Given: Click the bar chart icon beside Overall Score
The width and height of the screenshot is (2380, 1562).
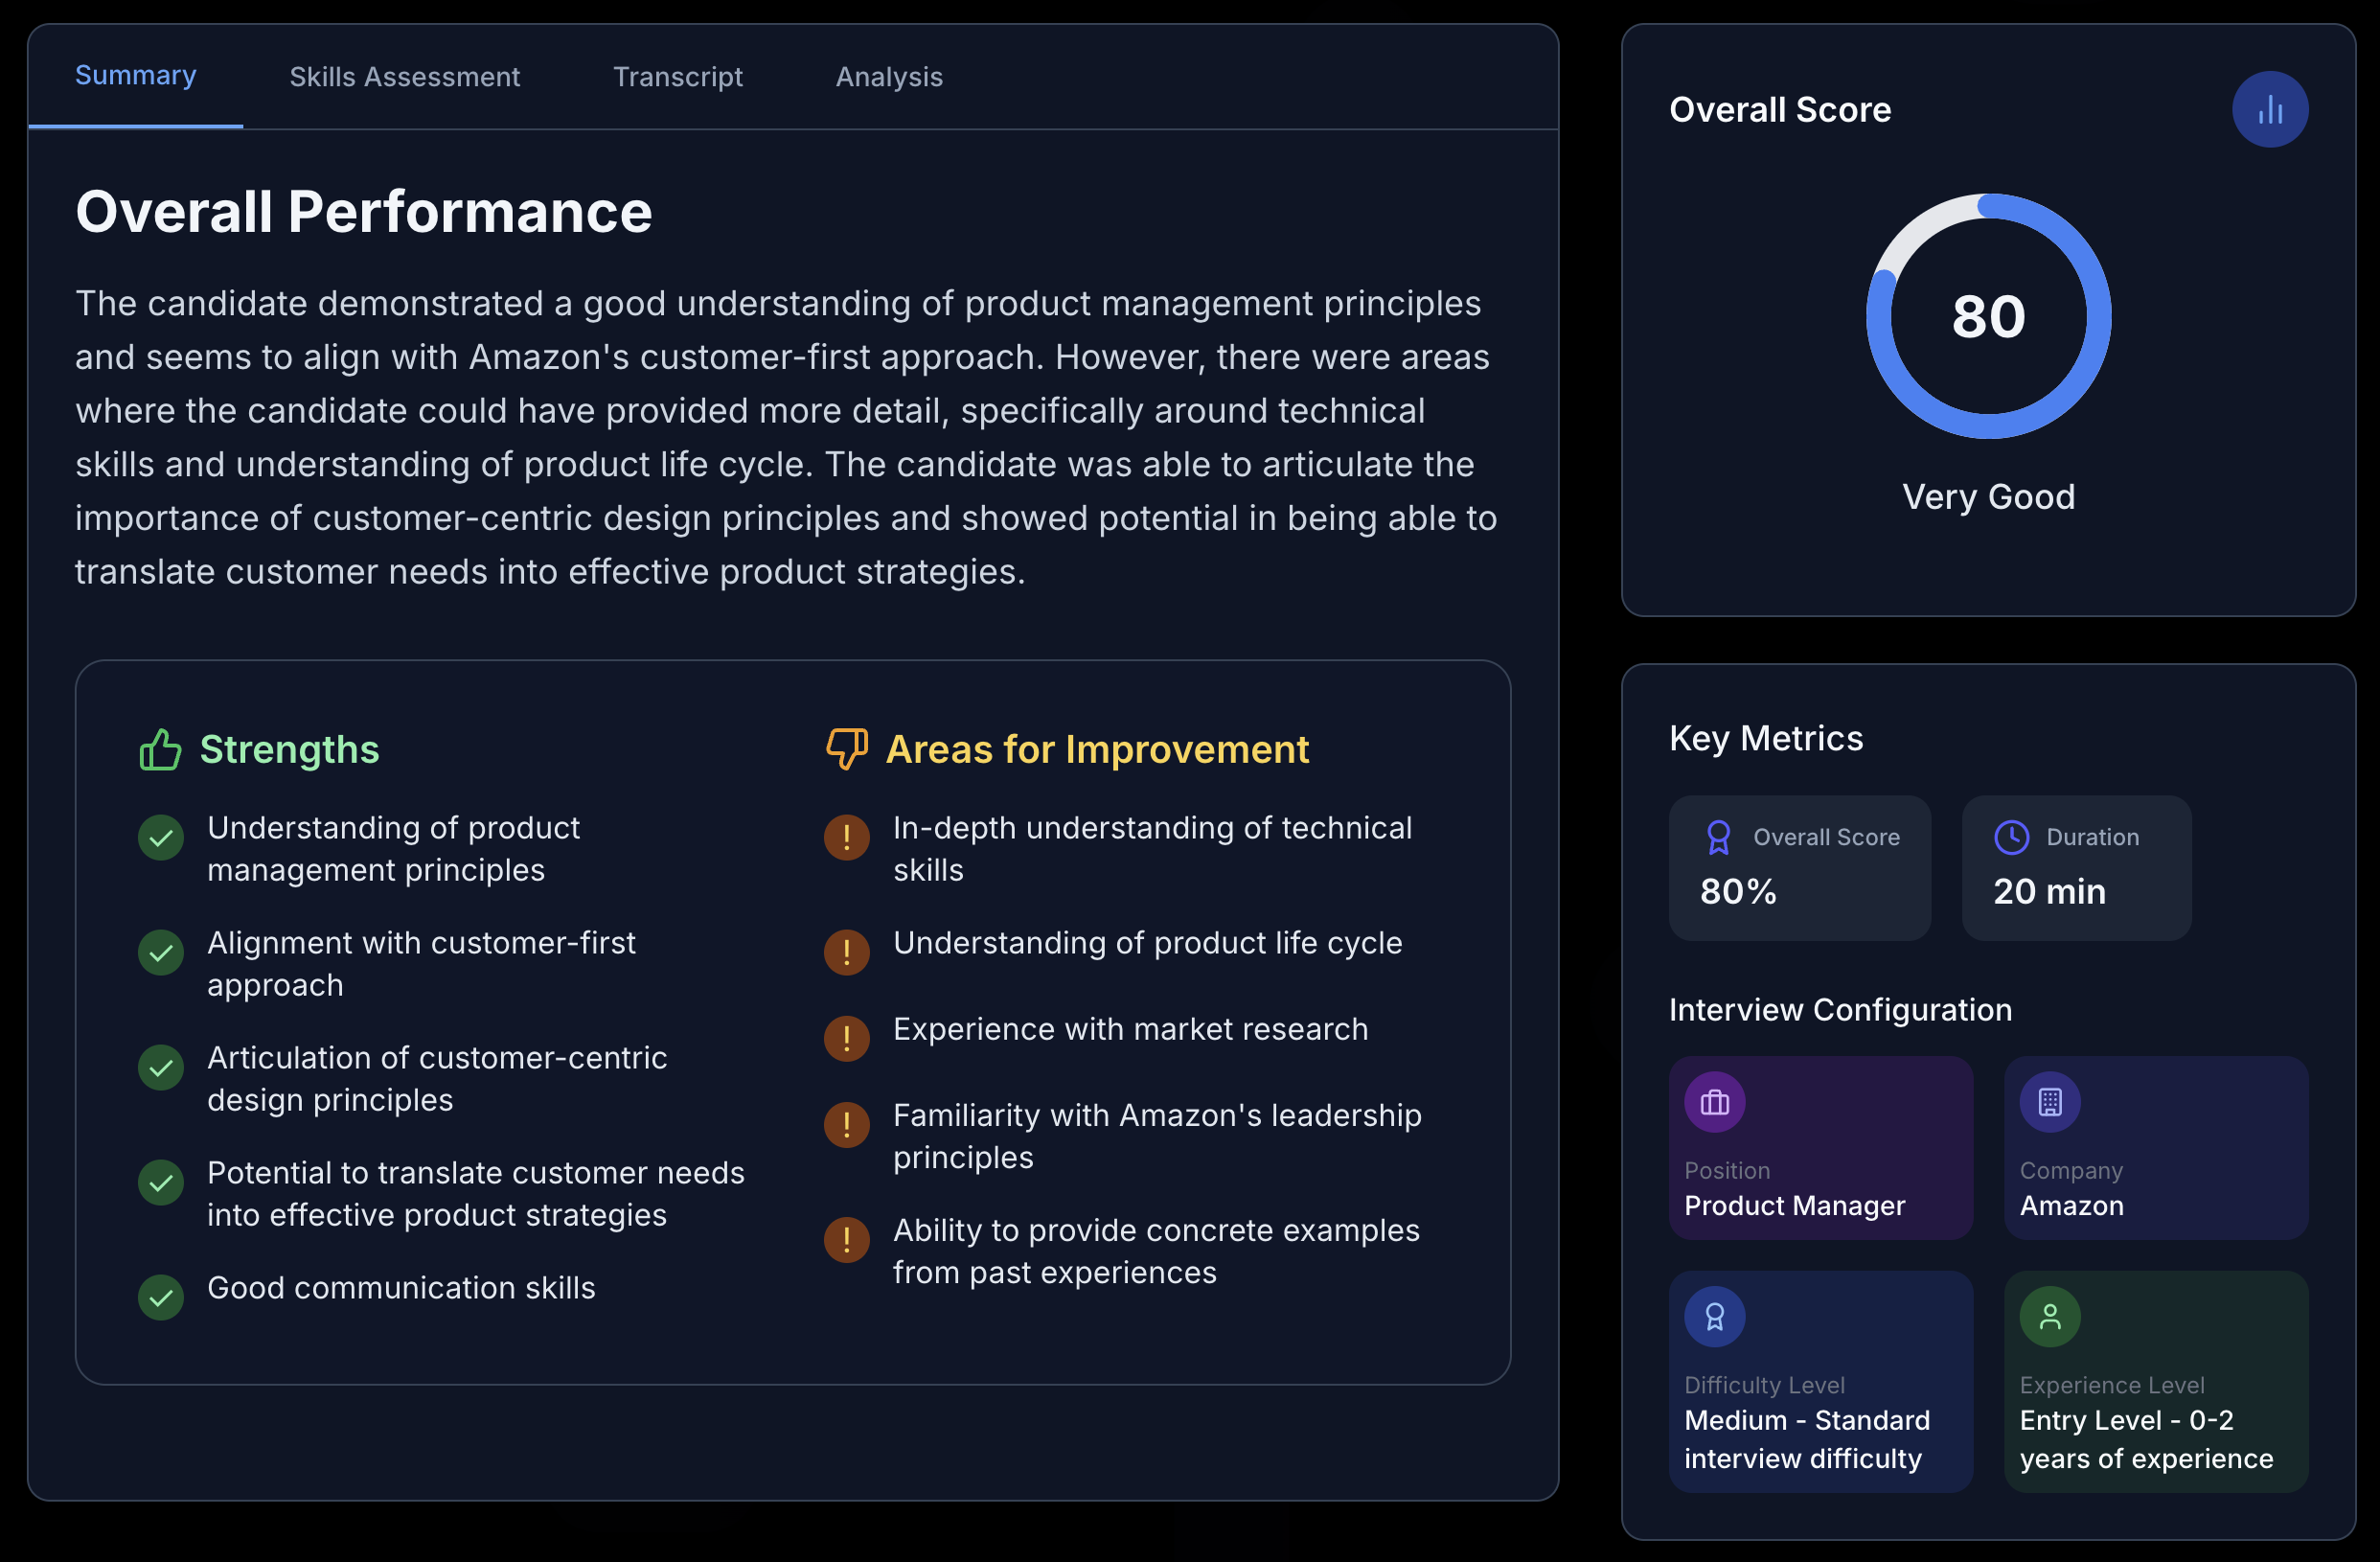Looking at the screenshot, I should click(2269, 109).
